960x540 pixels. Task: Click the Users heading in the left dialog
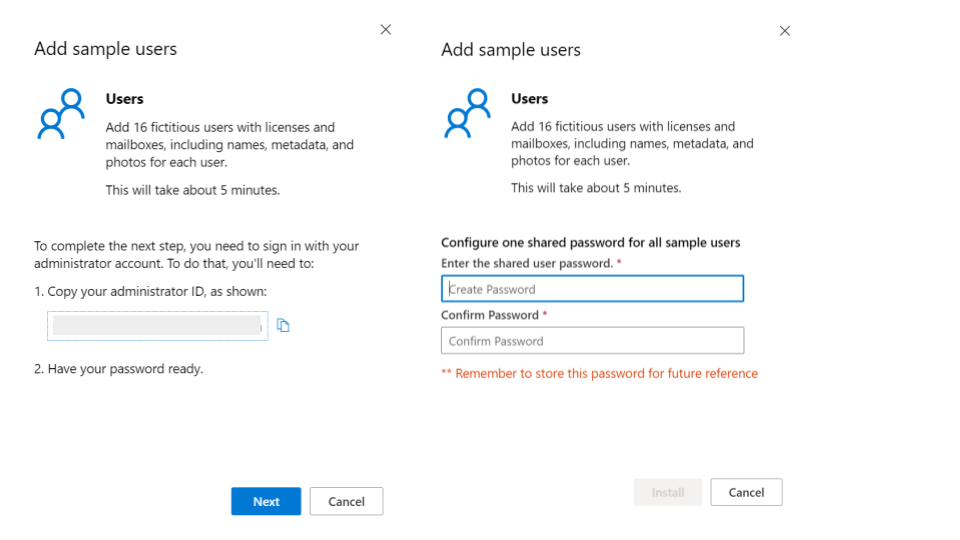pyautogui.click(x=125, y=99)
